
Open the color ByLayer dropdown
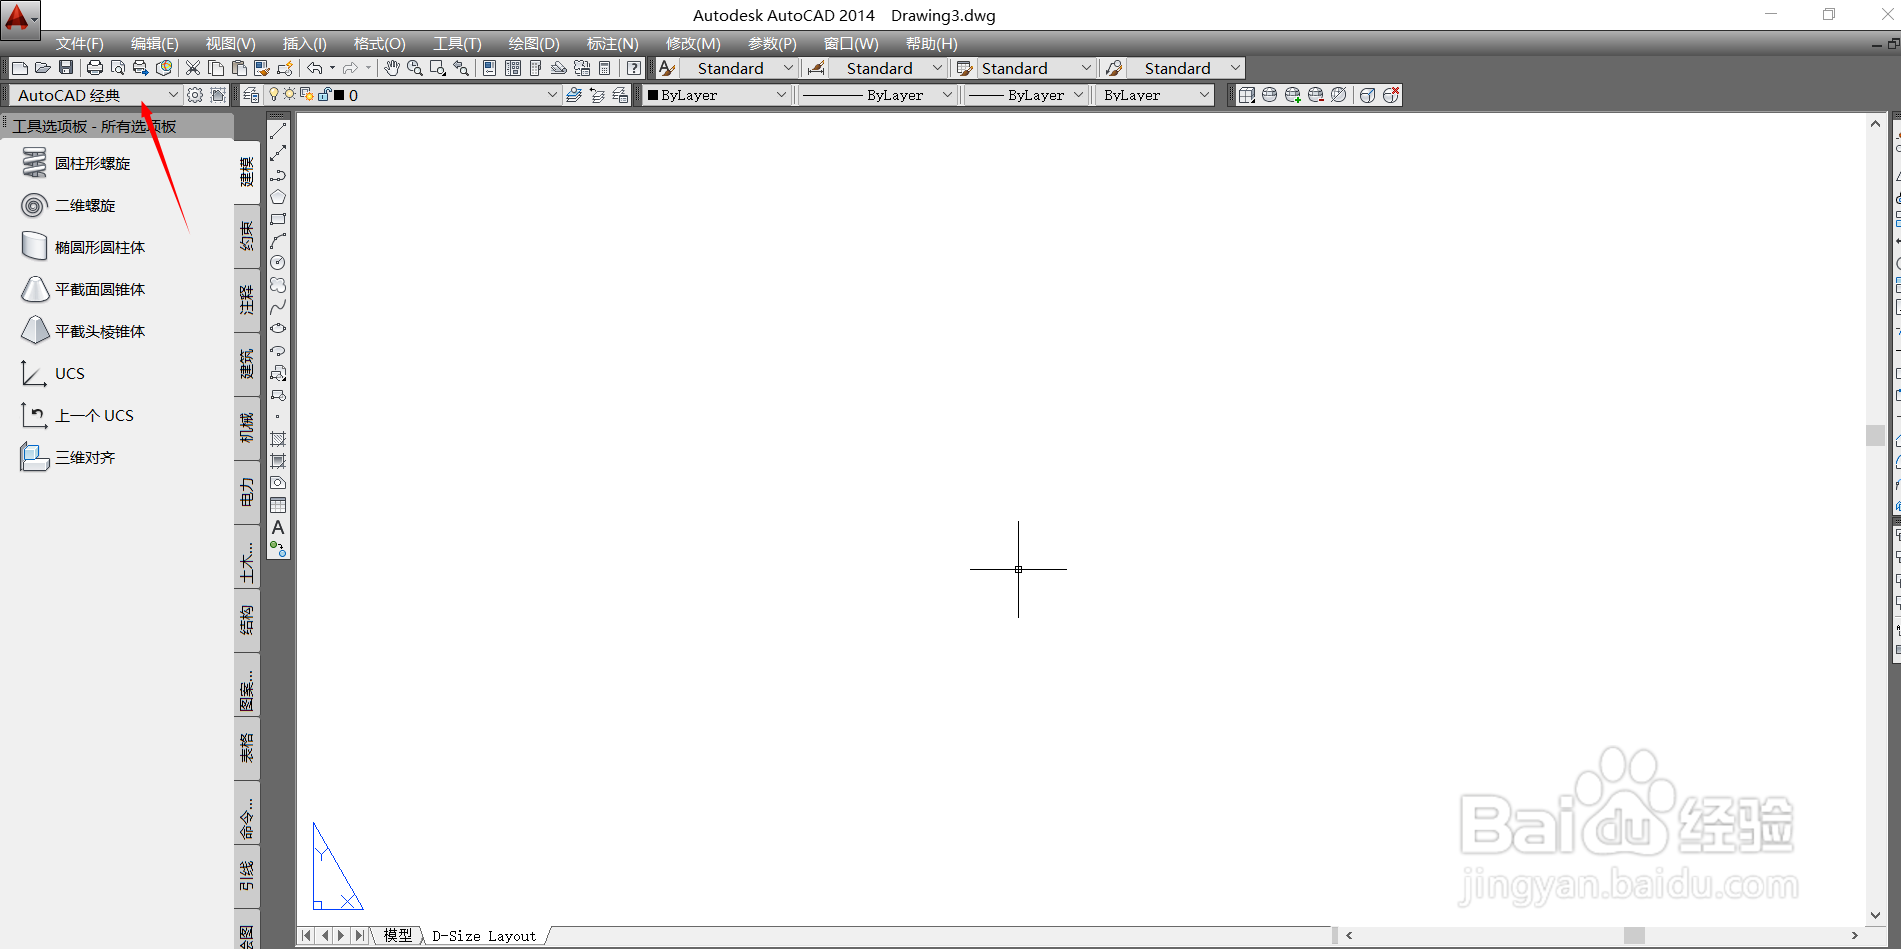coord(717,95)
